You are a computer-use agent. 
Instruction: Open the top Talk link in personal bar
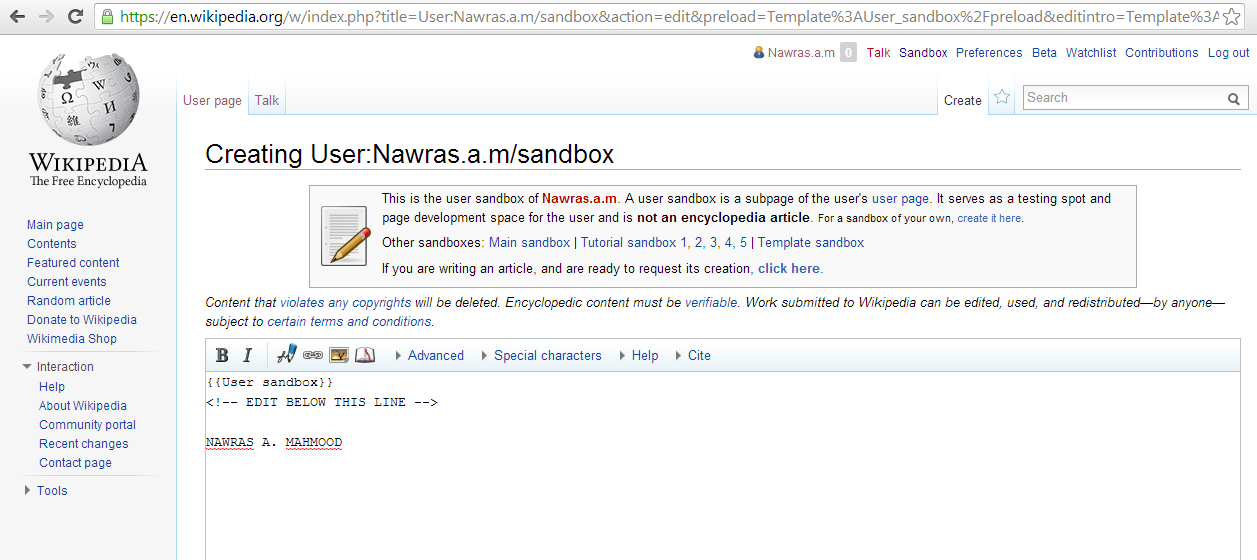click(878, 53)
